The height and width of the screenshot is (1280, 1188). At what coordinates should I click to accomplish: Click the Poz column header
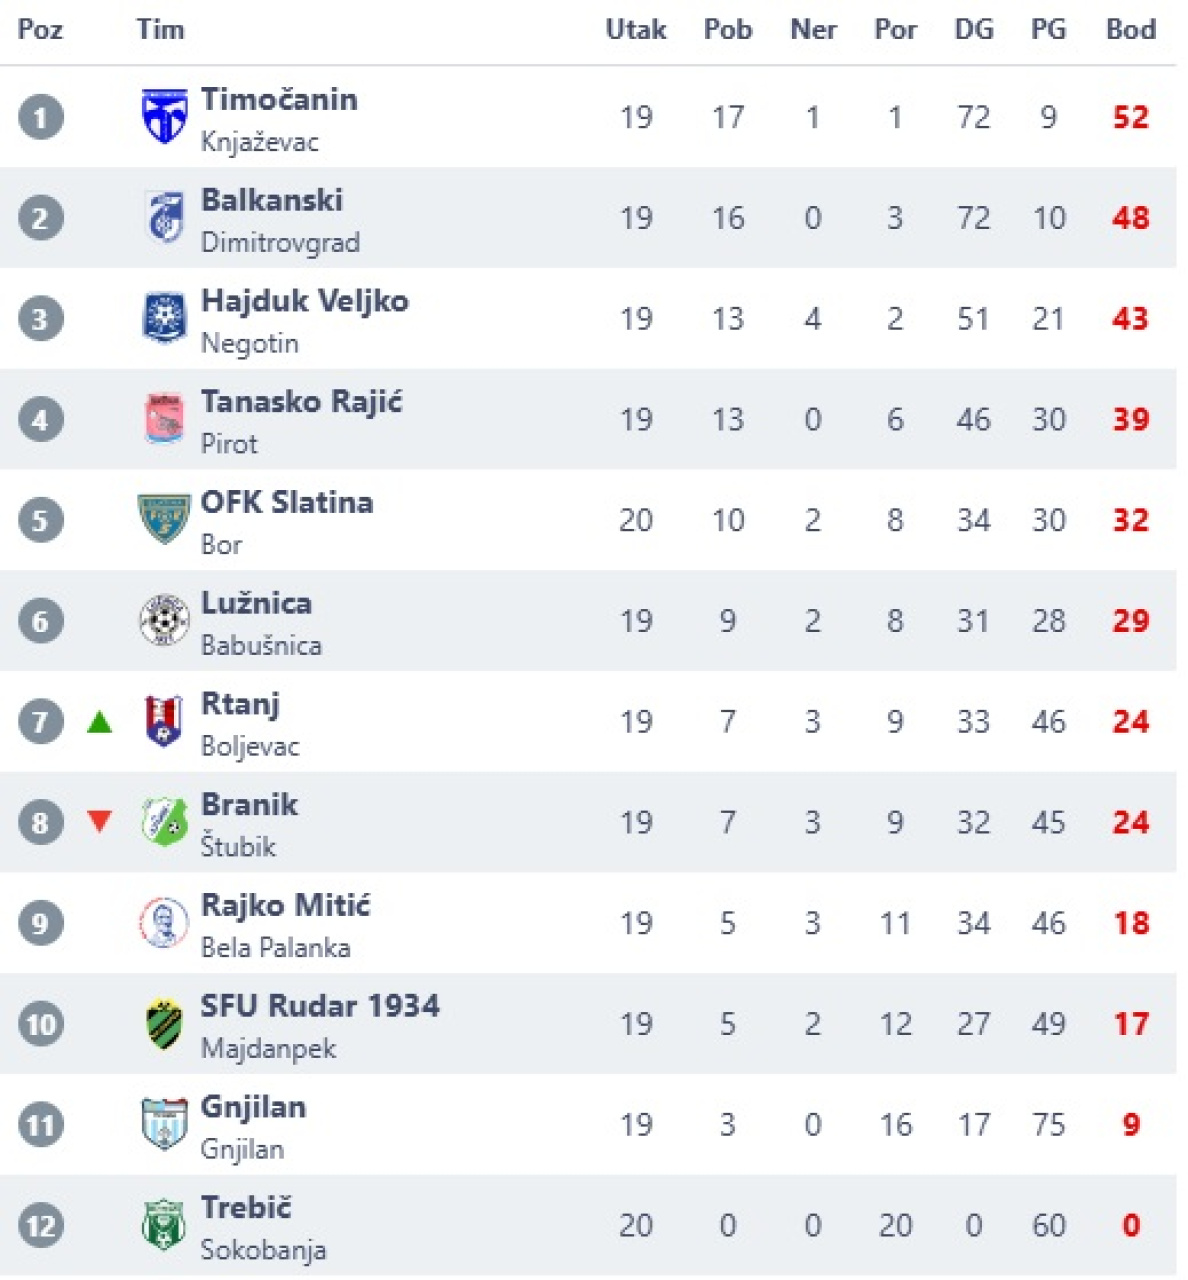pos(41,30)
